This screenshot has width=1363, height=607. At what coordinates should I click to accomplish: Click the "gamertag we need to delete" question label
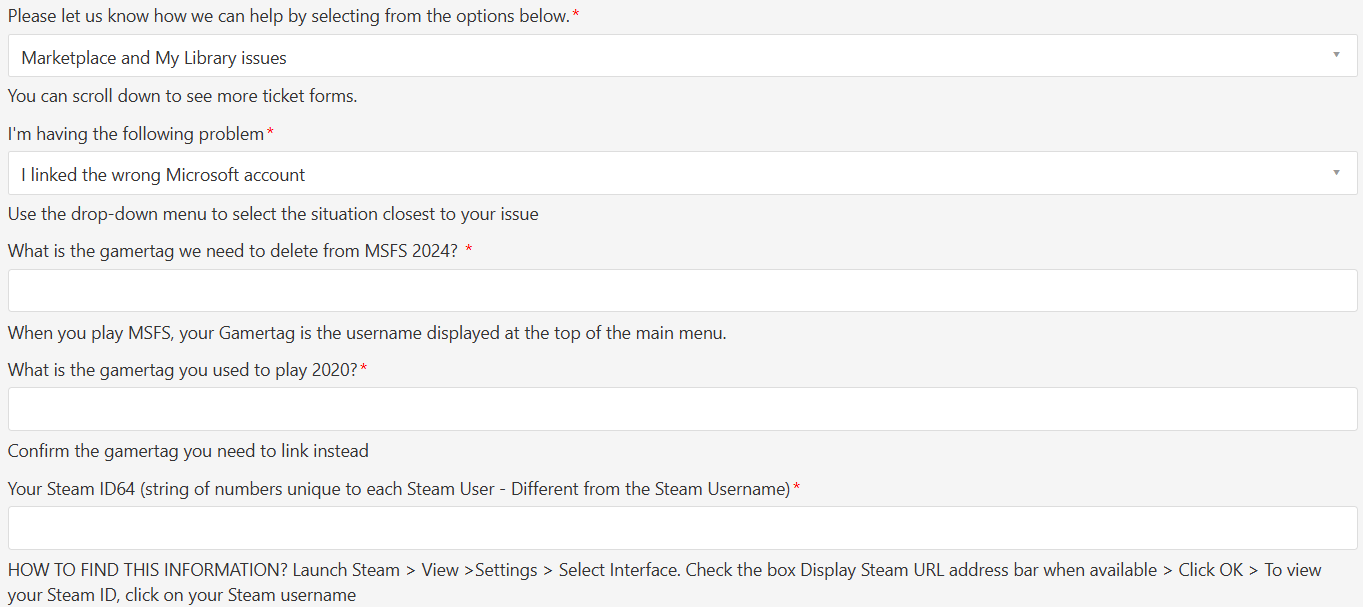(x=232, y=251)
